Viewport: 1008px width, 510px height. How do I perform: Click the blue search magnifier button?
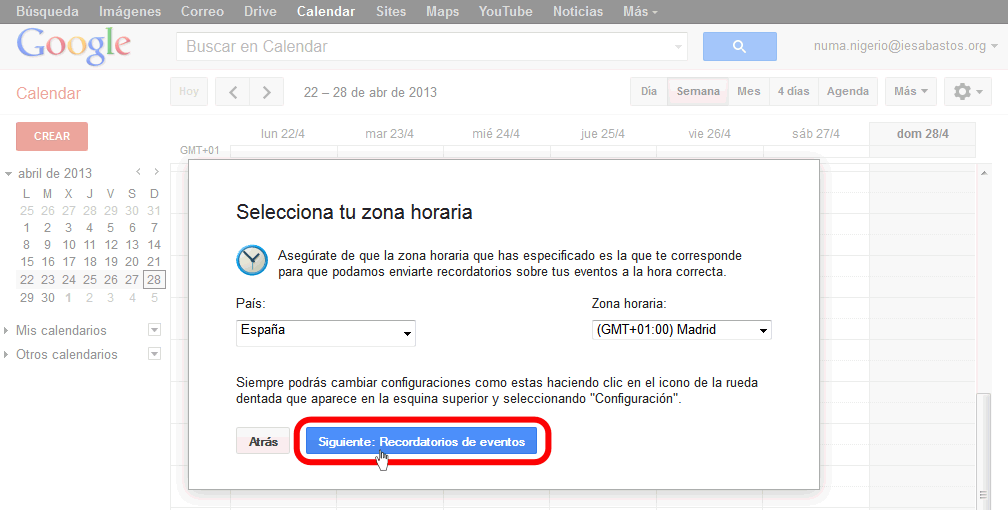pyautogui.click(x=739, y=46)
